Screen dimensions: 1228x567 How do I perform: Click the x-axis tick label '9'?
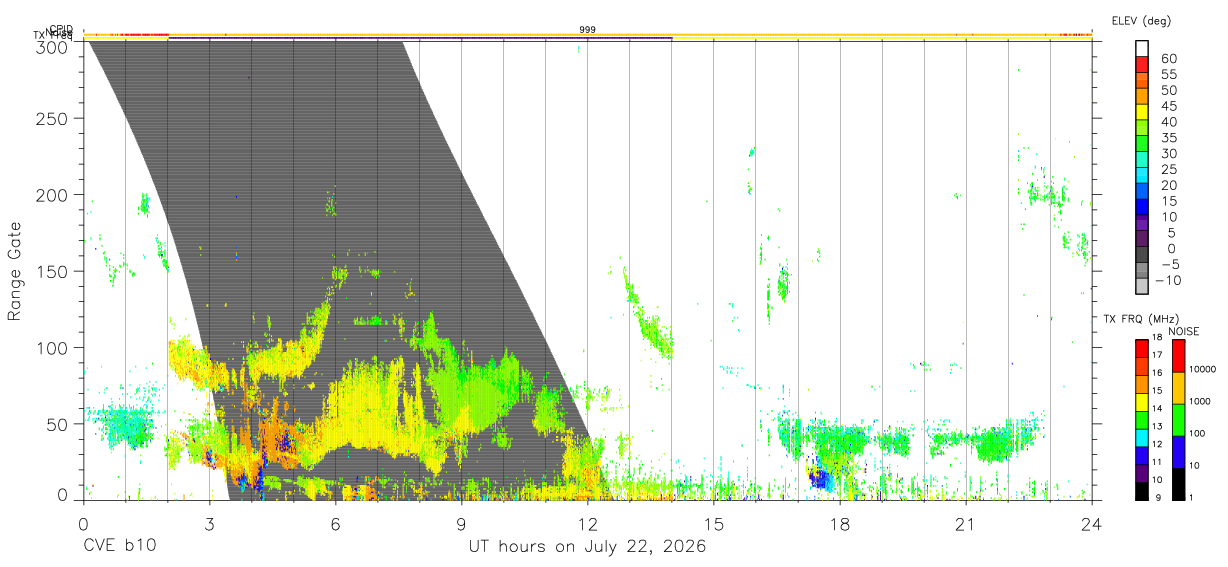click(x=461, y=524)
